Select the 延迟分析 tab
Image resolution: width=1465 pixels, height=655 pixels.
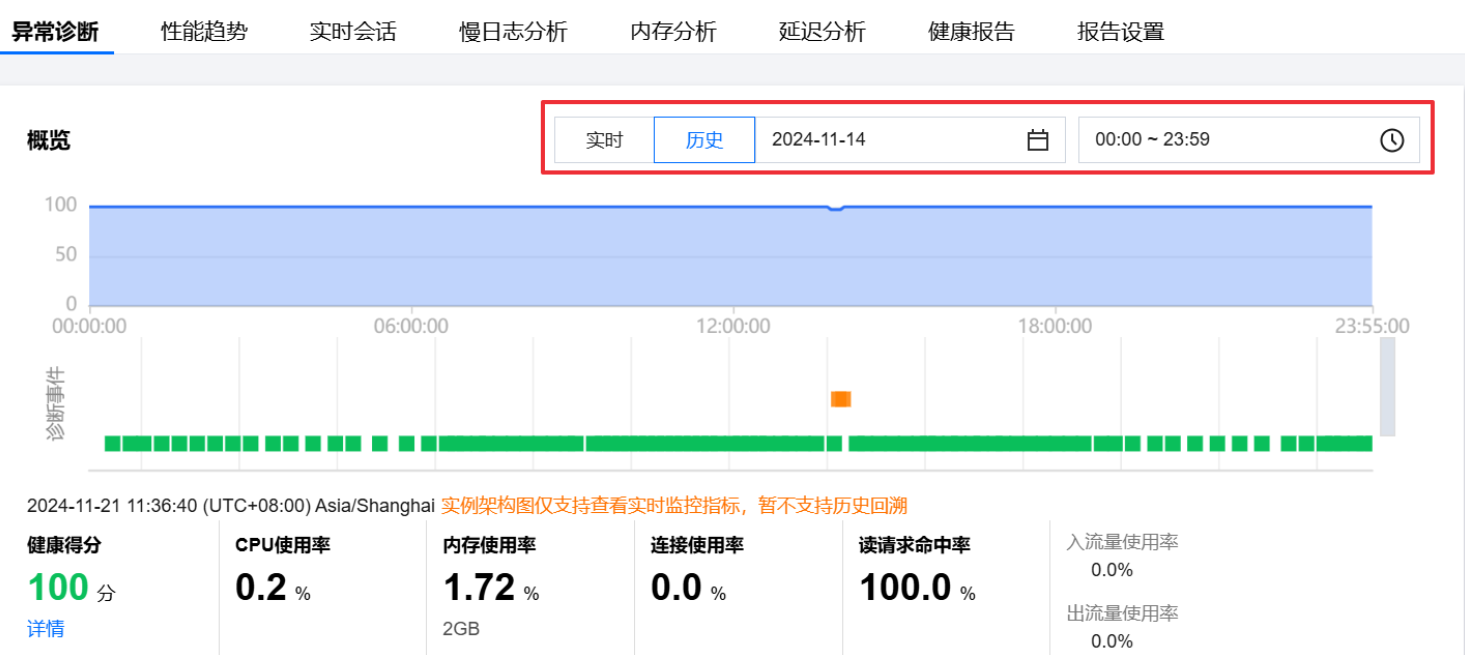coord(822,32)
